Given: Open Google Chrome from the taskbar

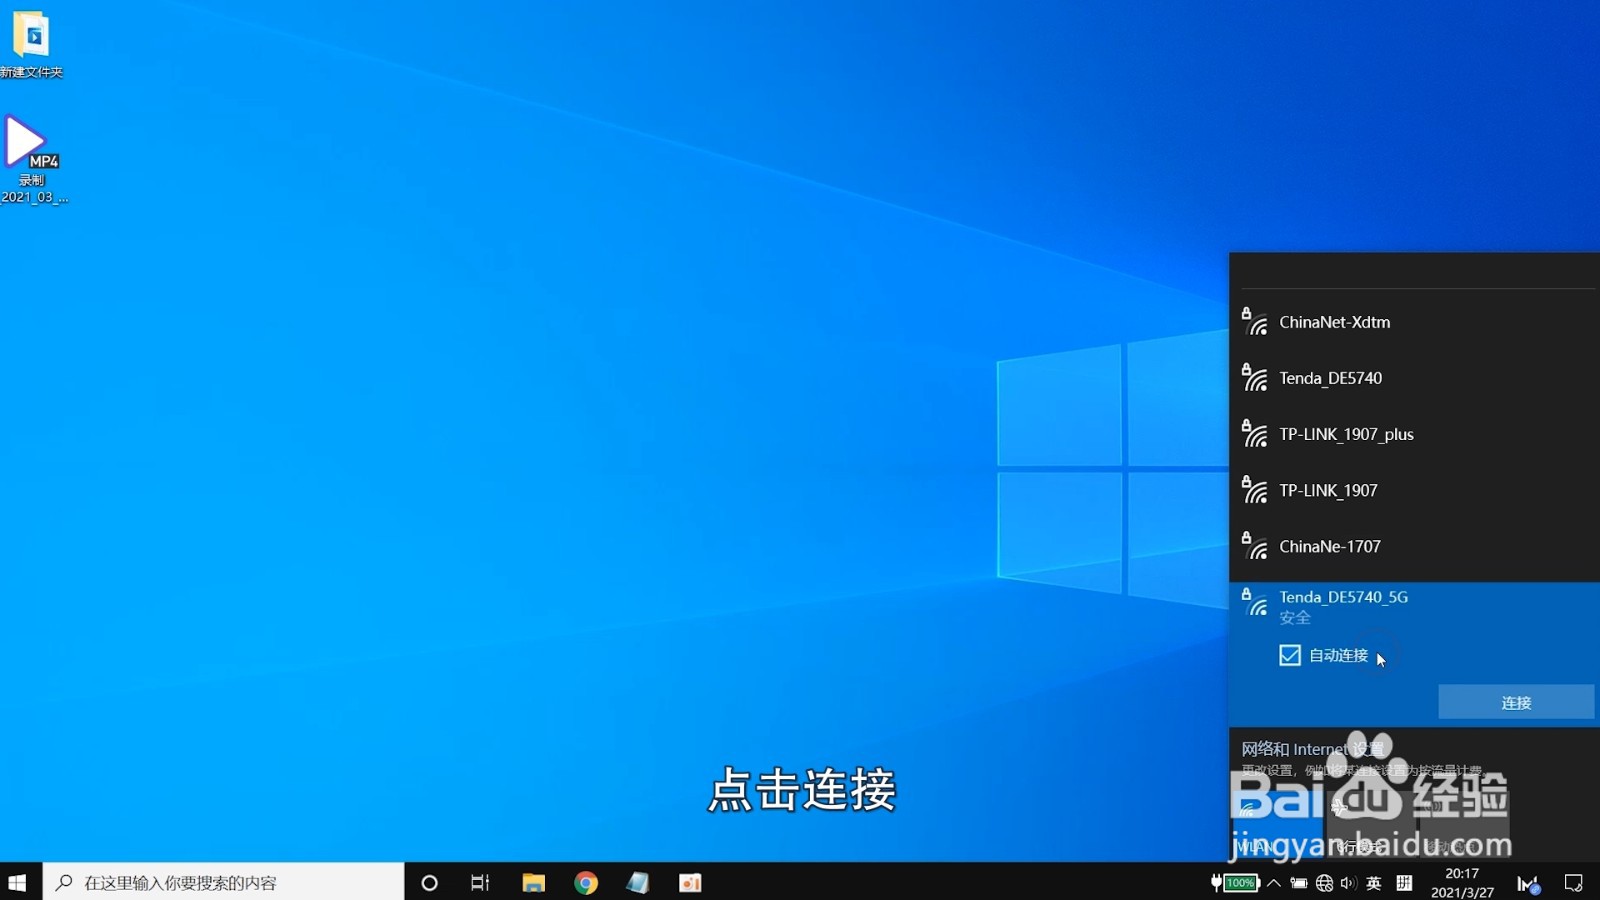Looking at the screenshot, I should tap(586, 882).
